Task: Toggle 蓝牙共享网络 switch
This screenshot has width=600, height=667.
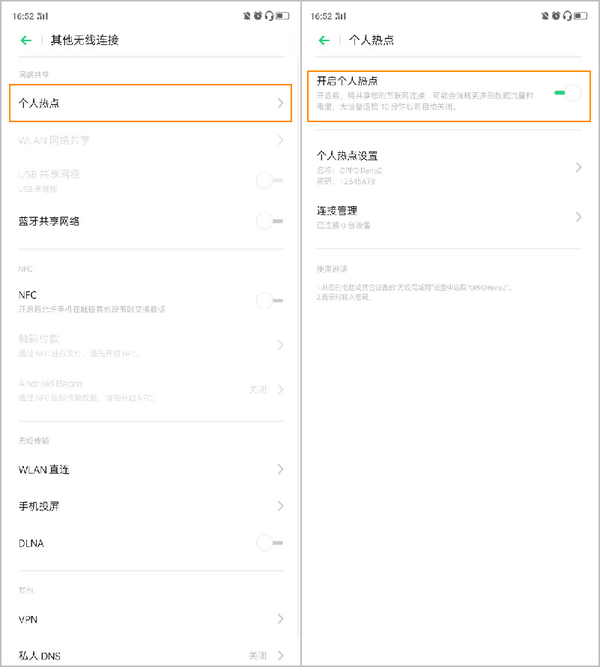Action: pos(265,221)
